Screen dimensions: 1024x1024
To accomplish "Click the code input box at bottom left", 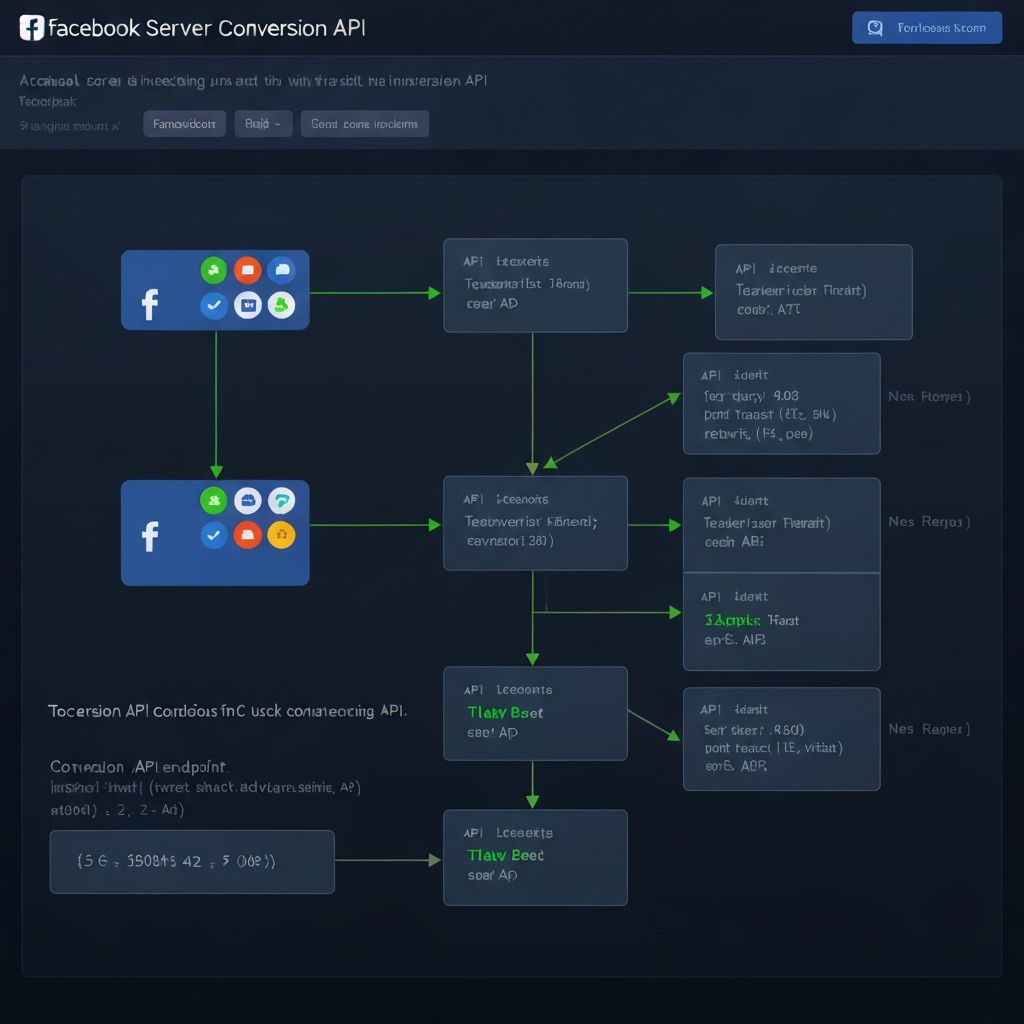I will click(192, 861).
